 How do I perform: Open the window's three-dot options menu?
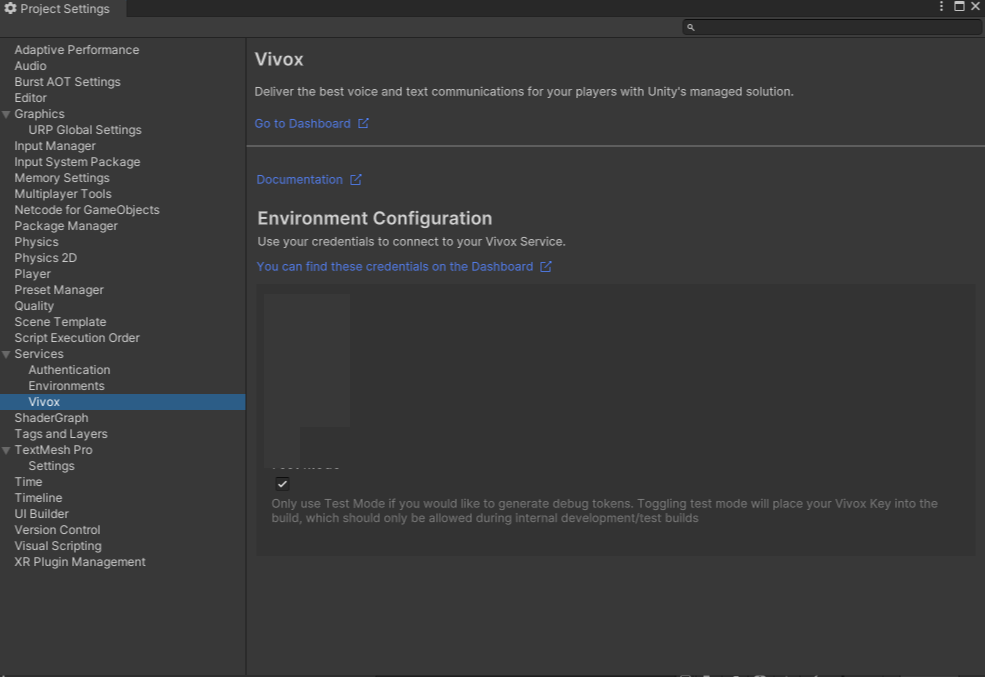941,7
